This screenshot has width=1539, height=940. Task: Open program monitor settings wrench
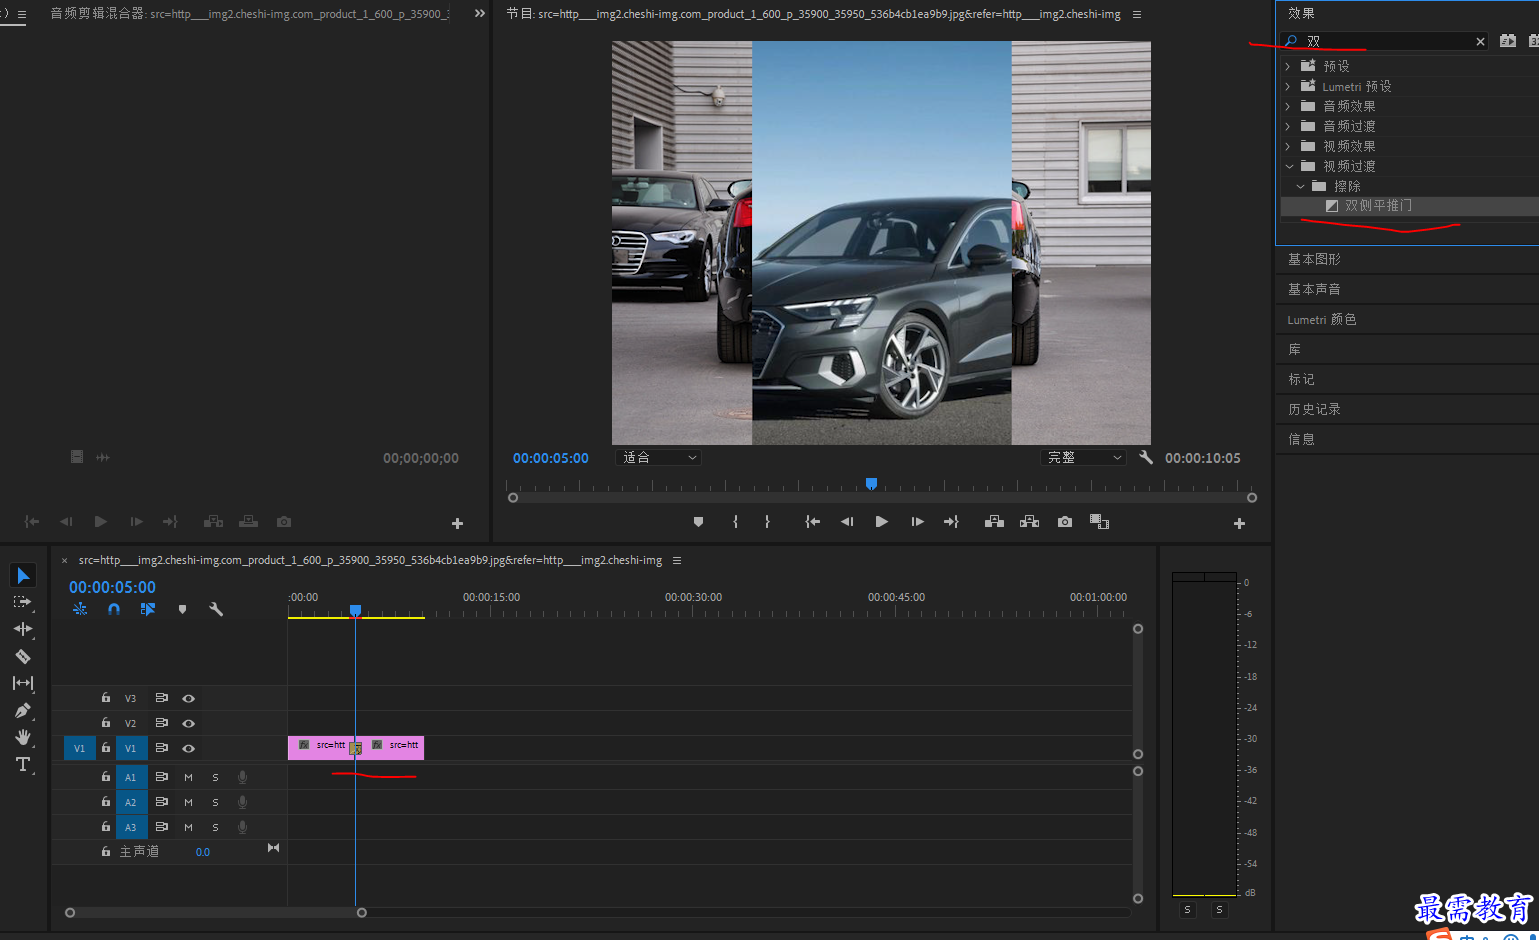1146,457
